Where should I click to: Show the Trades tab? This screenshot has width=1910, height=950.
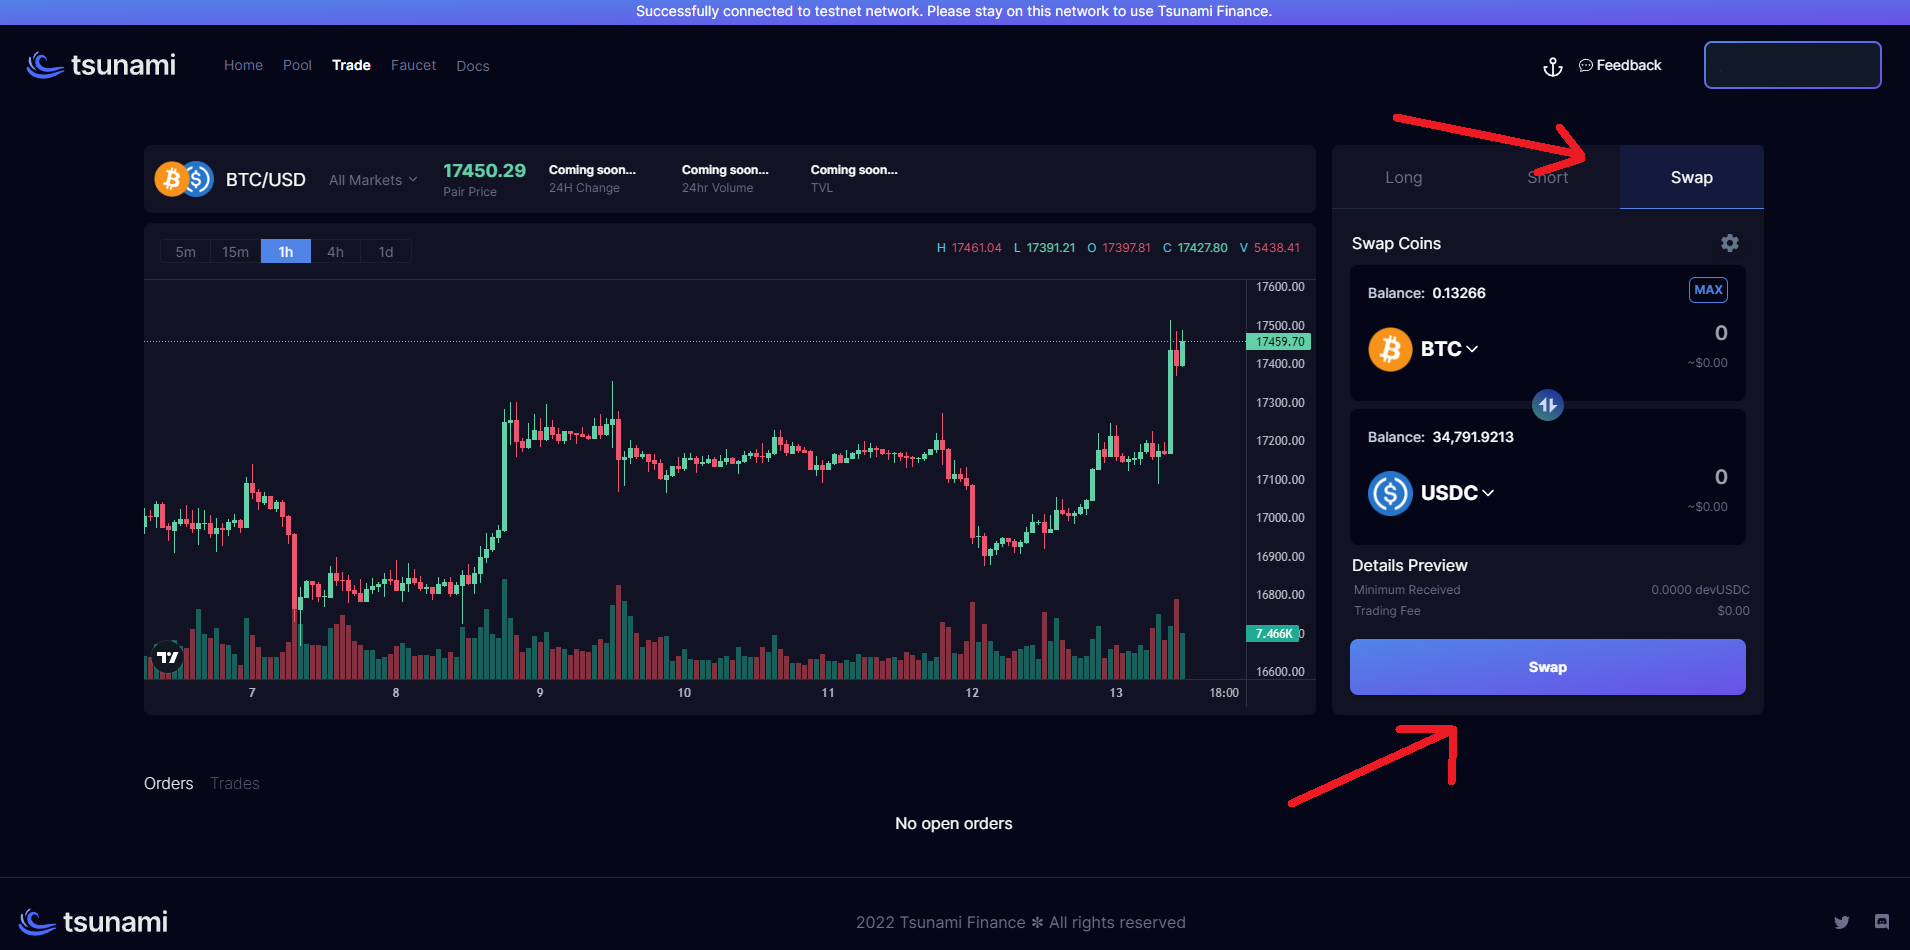pyautogui.click(x=235, y=783)
